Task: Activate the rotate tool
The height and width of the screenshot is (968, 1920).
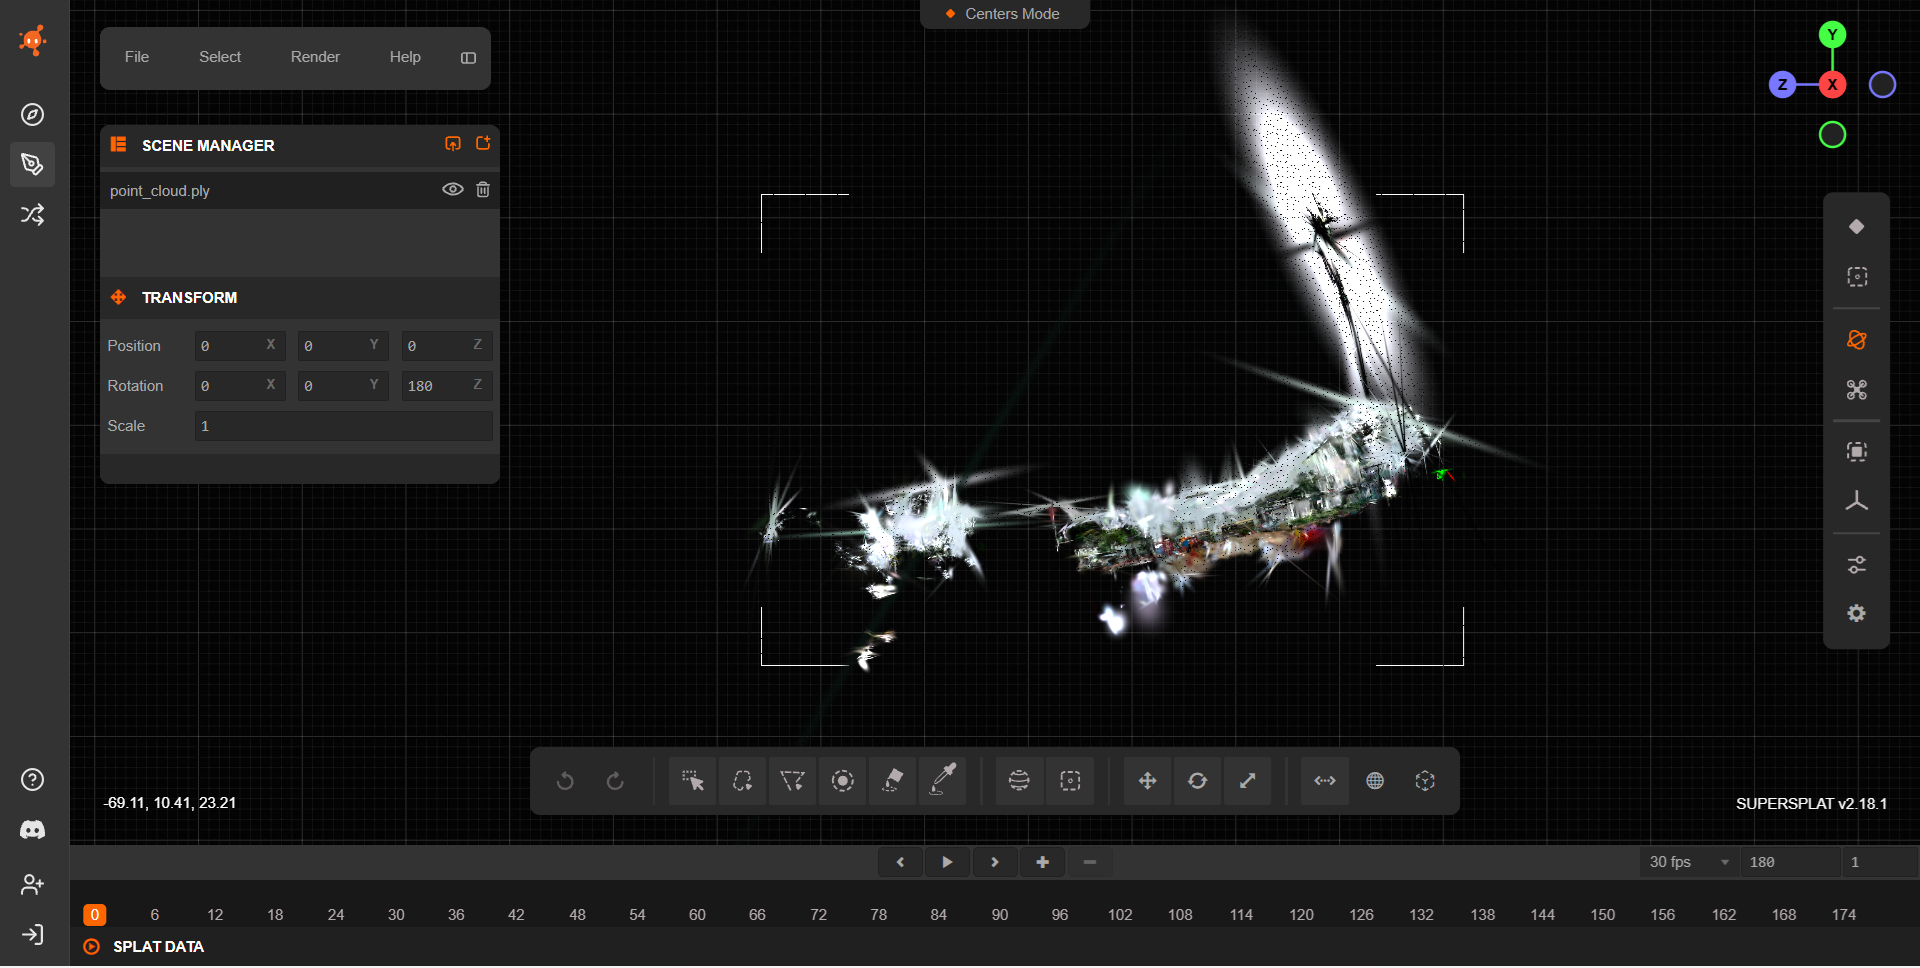Action: (1197, 781)
